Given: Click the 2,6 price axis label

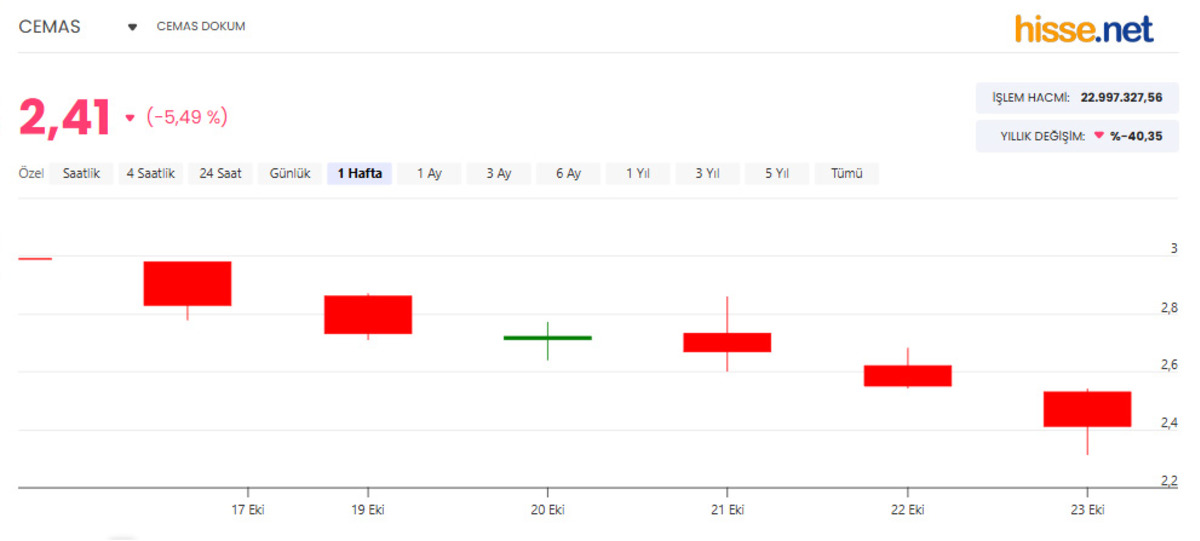Looking at the screenshot, I should coord(1169,365).
